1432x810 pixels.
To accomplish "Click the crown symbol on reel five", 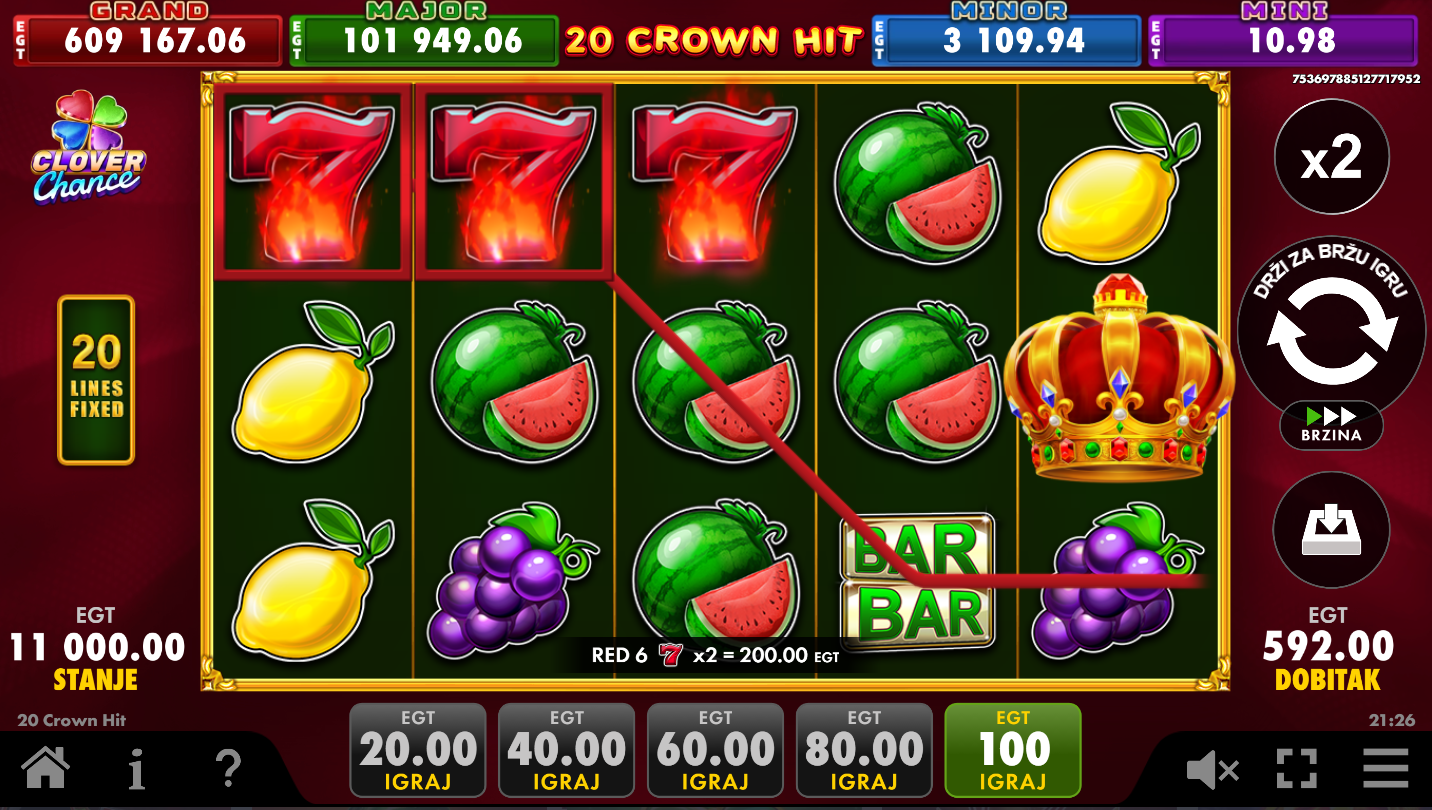I will click(x=1119, y=378).
